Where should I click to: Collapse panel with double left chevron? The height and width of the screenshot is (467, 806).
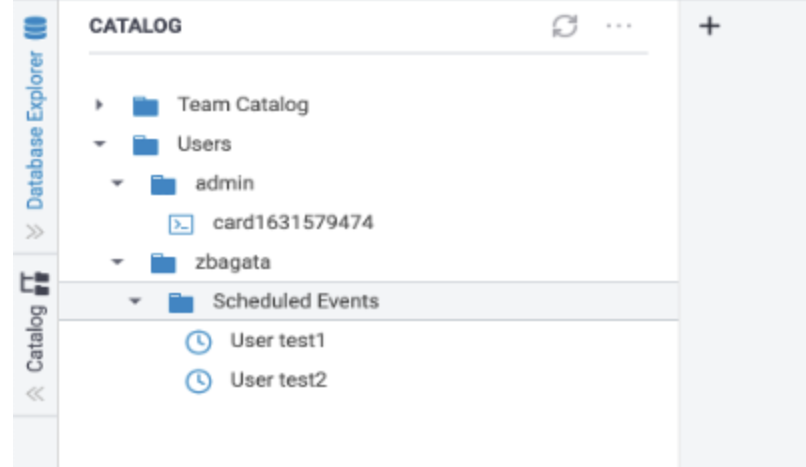(x=35, y=394)
